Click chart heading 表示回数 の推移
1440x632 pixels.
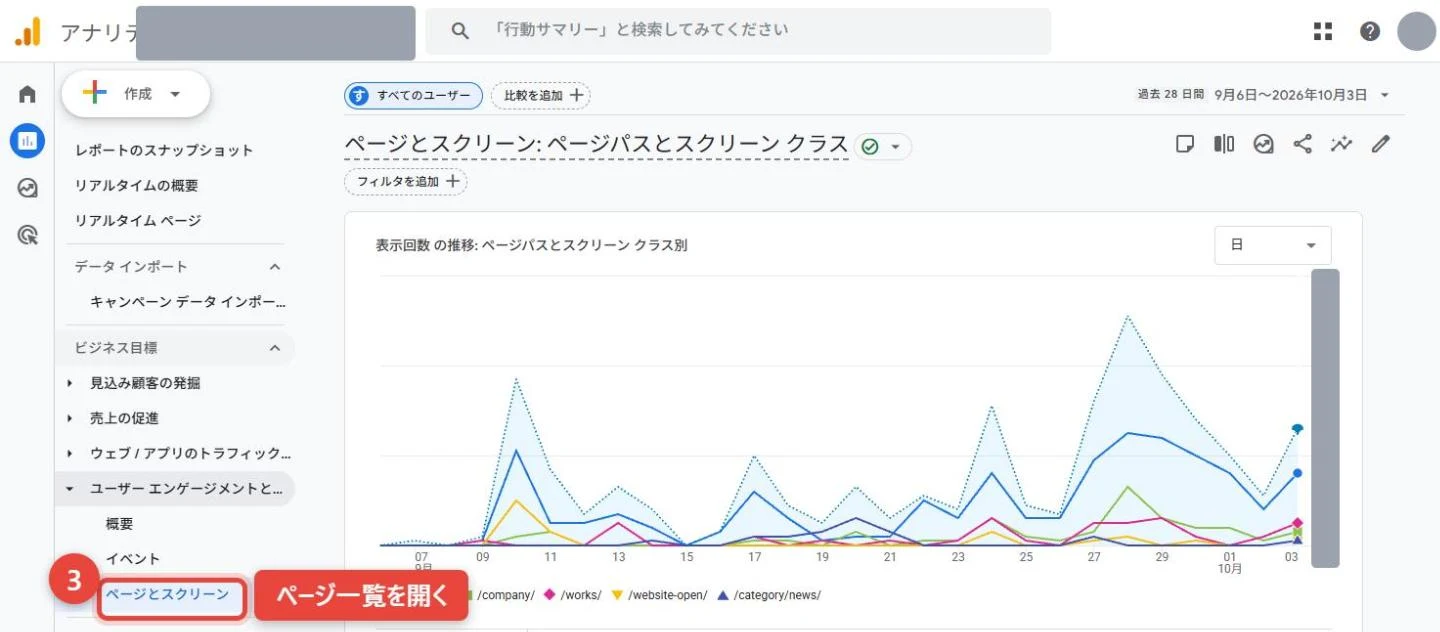coord(531,245)
